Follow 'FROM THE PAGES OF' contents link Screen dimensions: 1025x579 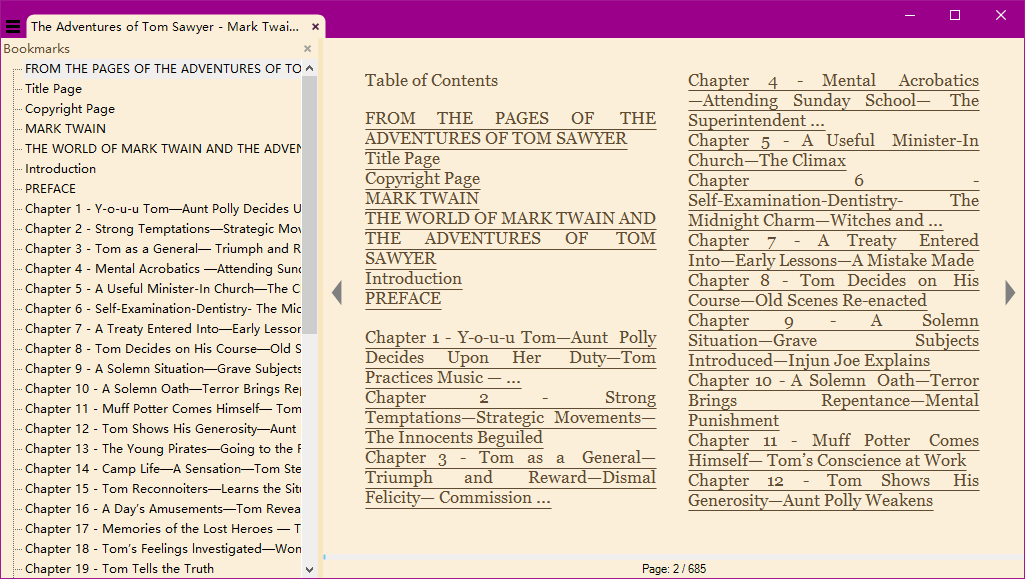pos(511,128)
